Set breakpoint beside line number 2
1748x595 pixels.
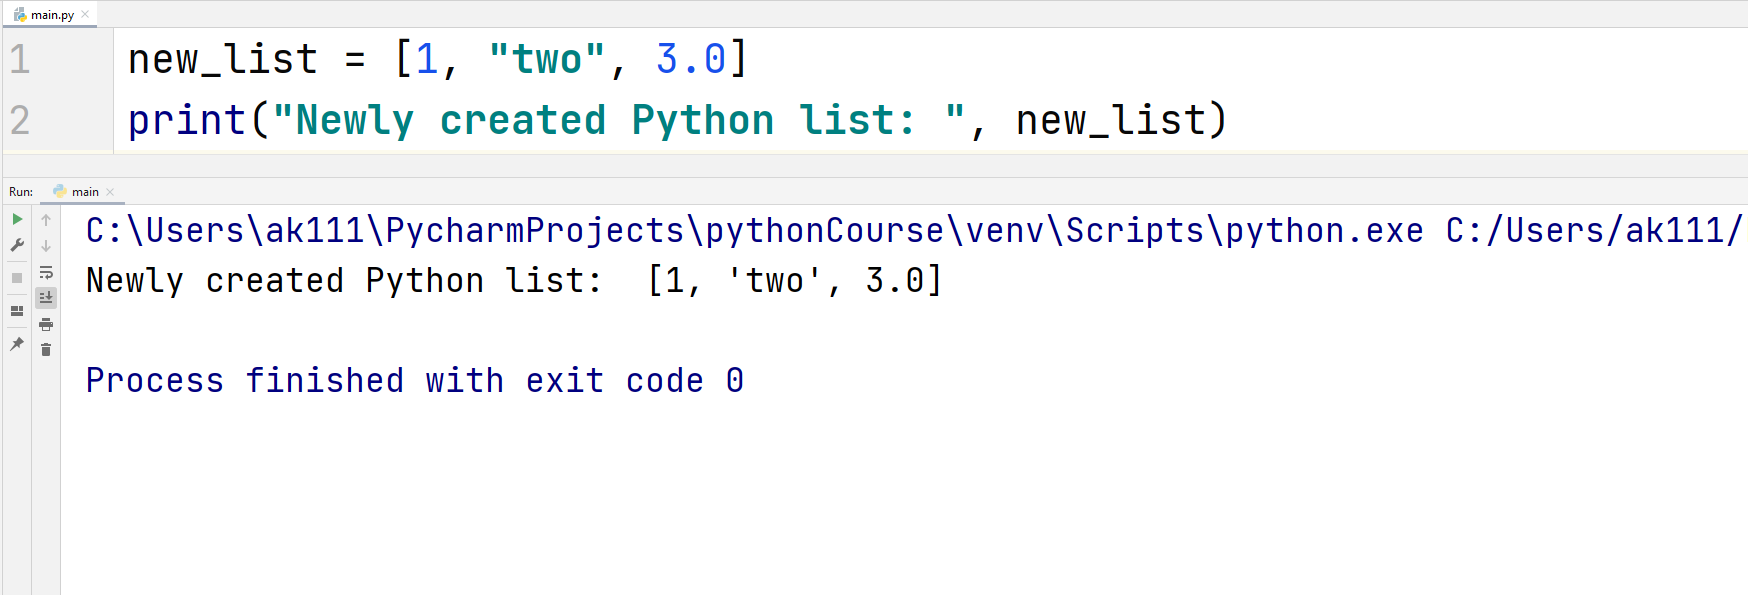click(x=75, y=121)
